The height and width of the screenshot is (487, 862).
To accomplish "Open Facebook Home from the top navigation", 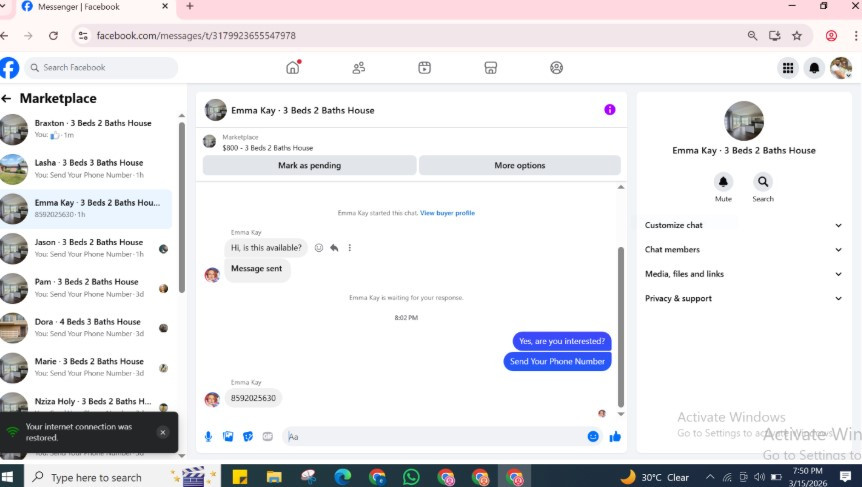I will pos(293,68).
